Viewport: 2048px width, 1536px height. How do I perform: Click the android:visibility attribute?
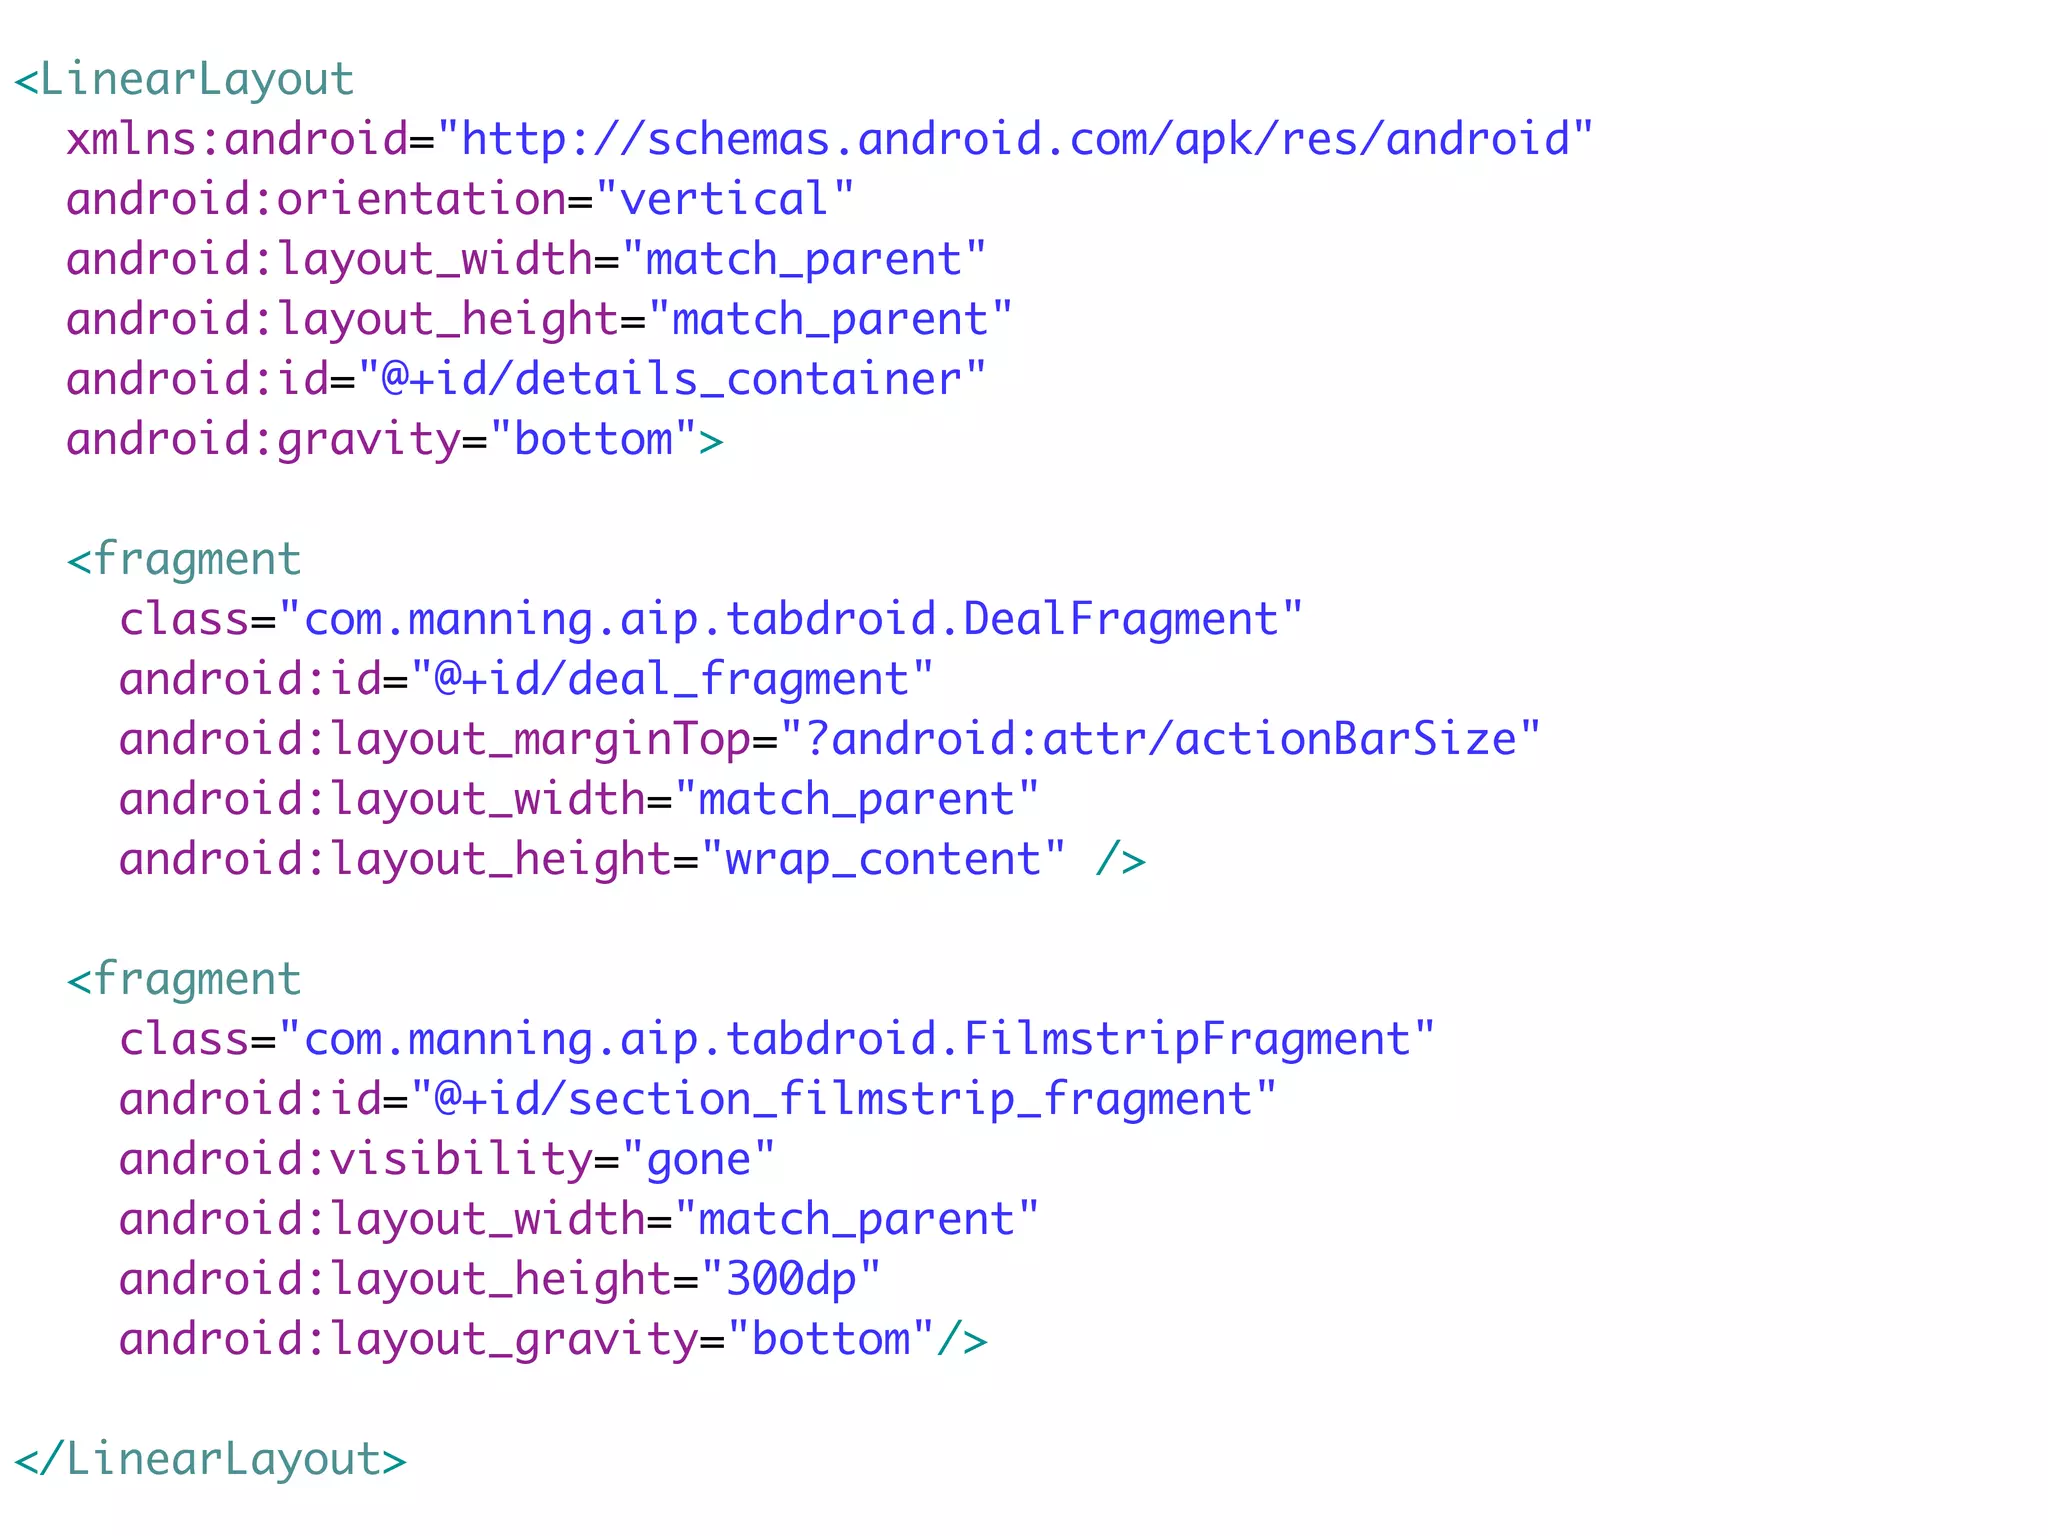356,1161
